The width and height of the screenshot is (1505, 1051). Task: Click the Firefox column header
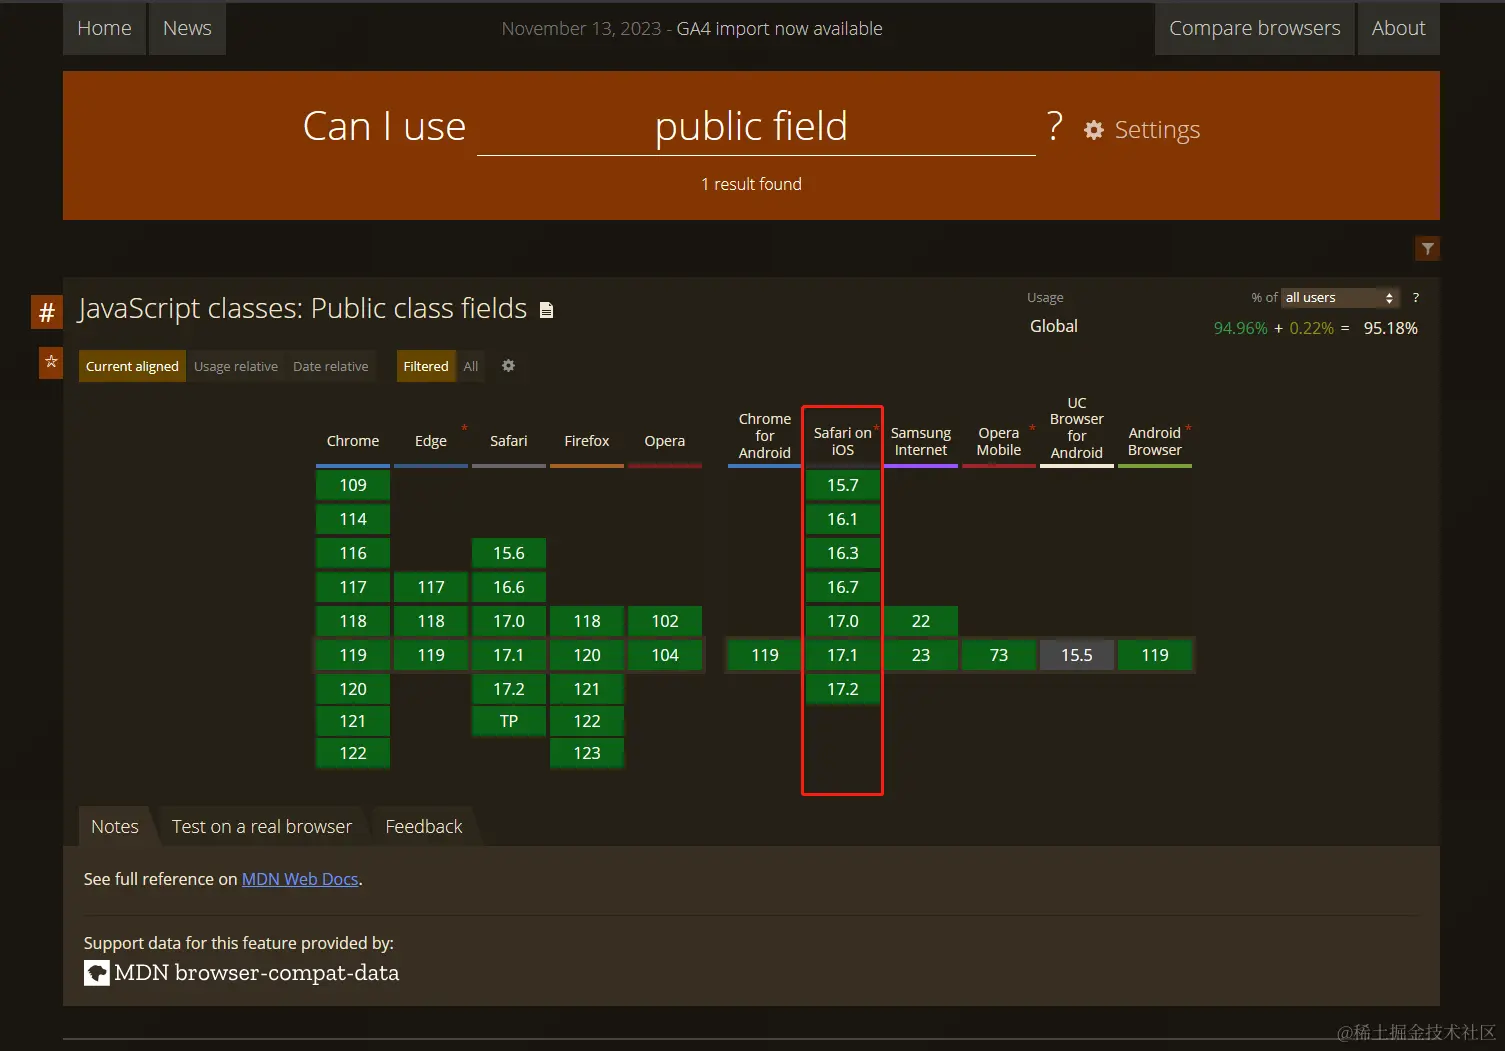pos(587,441)
